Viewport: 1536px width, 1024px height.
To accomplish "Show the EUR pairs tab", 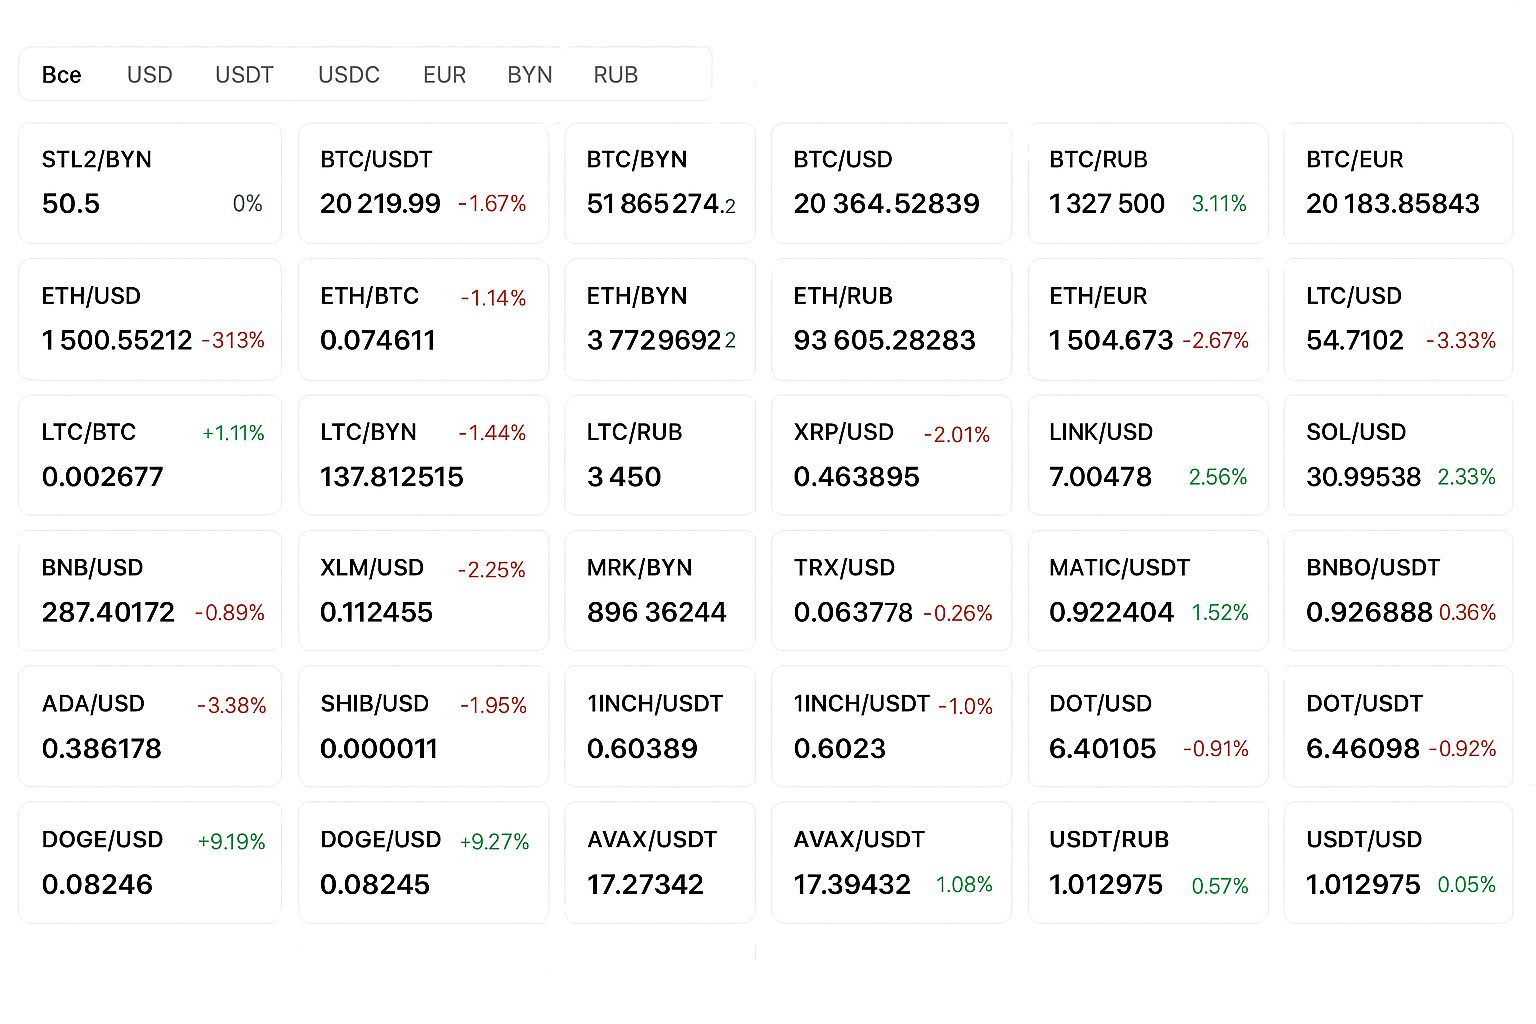I will [x=444, y=75].
